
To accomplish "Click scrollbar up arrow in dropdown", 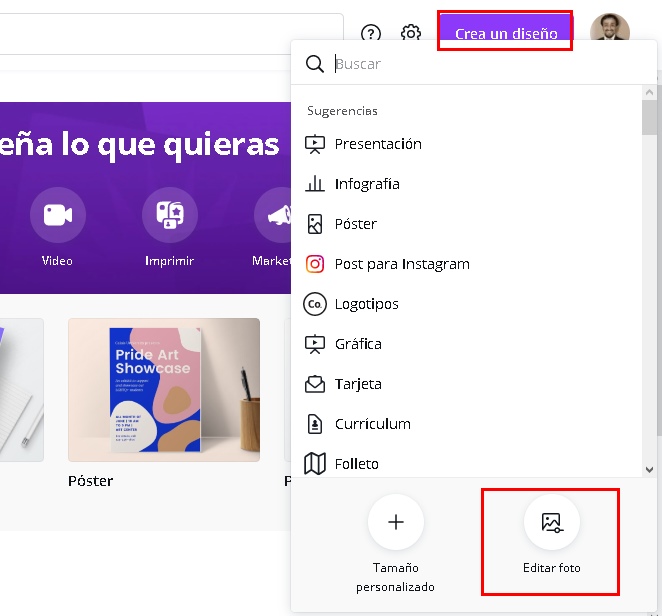I will [649, 92].
